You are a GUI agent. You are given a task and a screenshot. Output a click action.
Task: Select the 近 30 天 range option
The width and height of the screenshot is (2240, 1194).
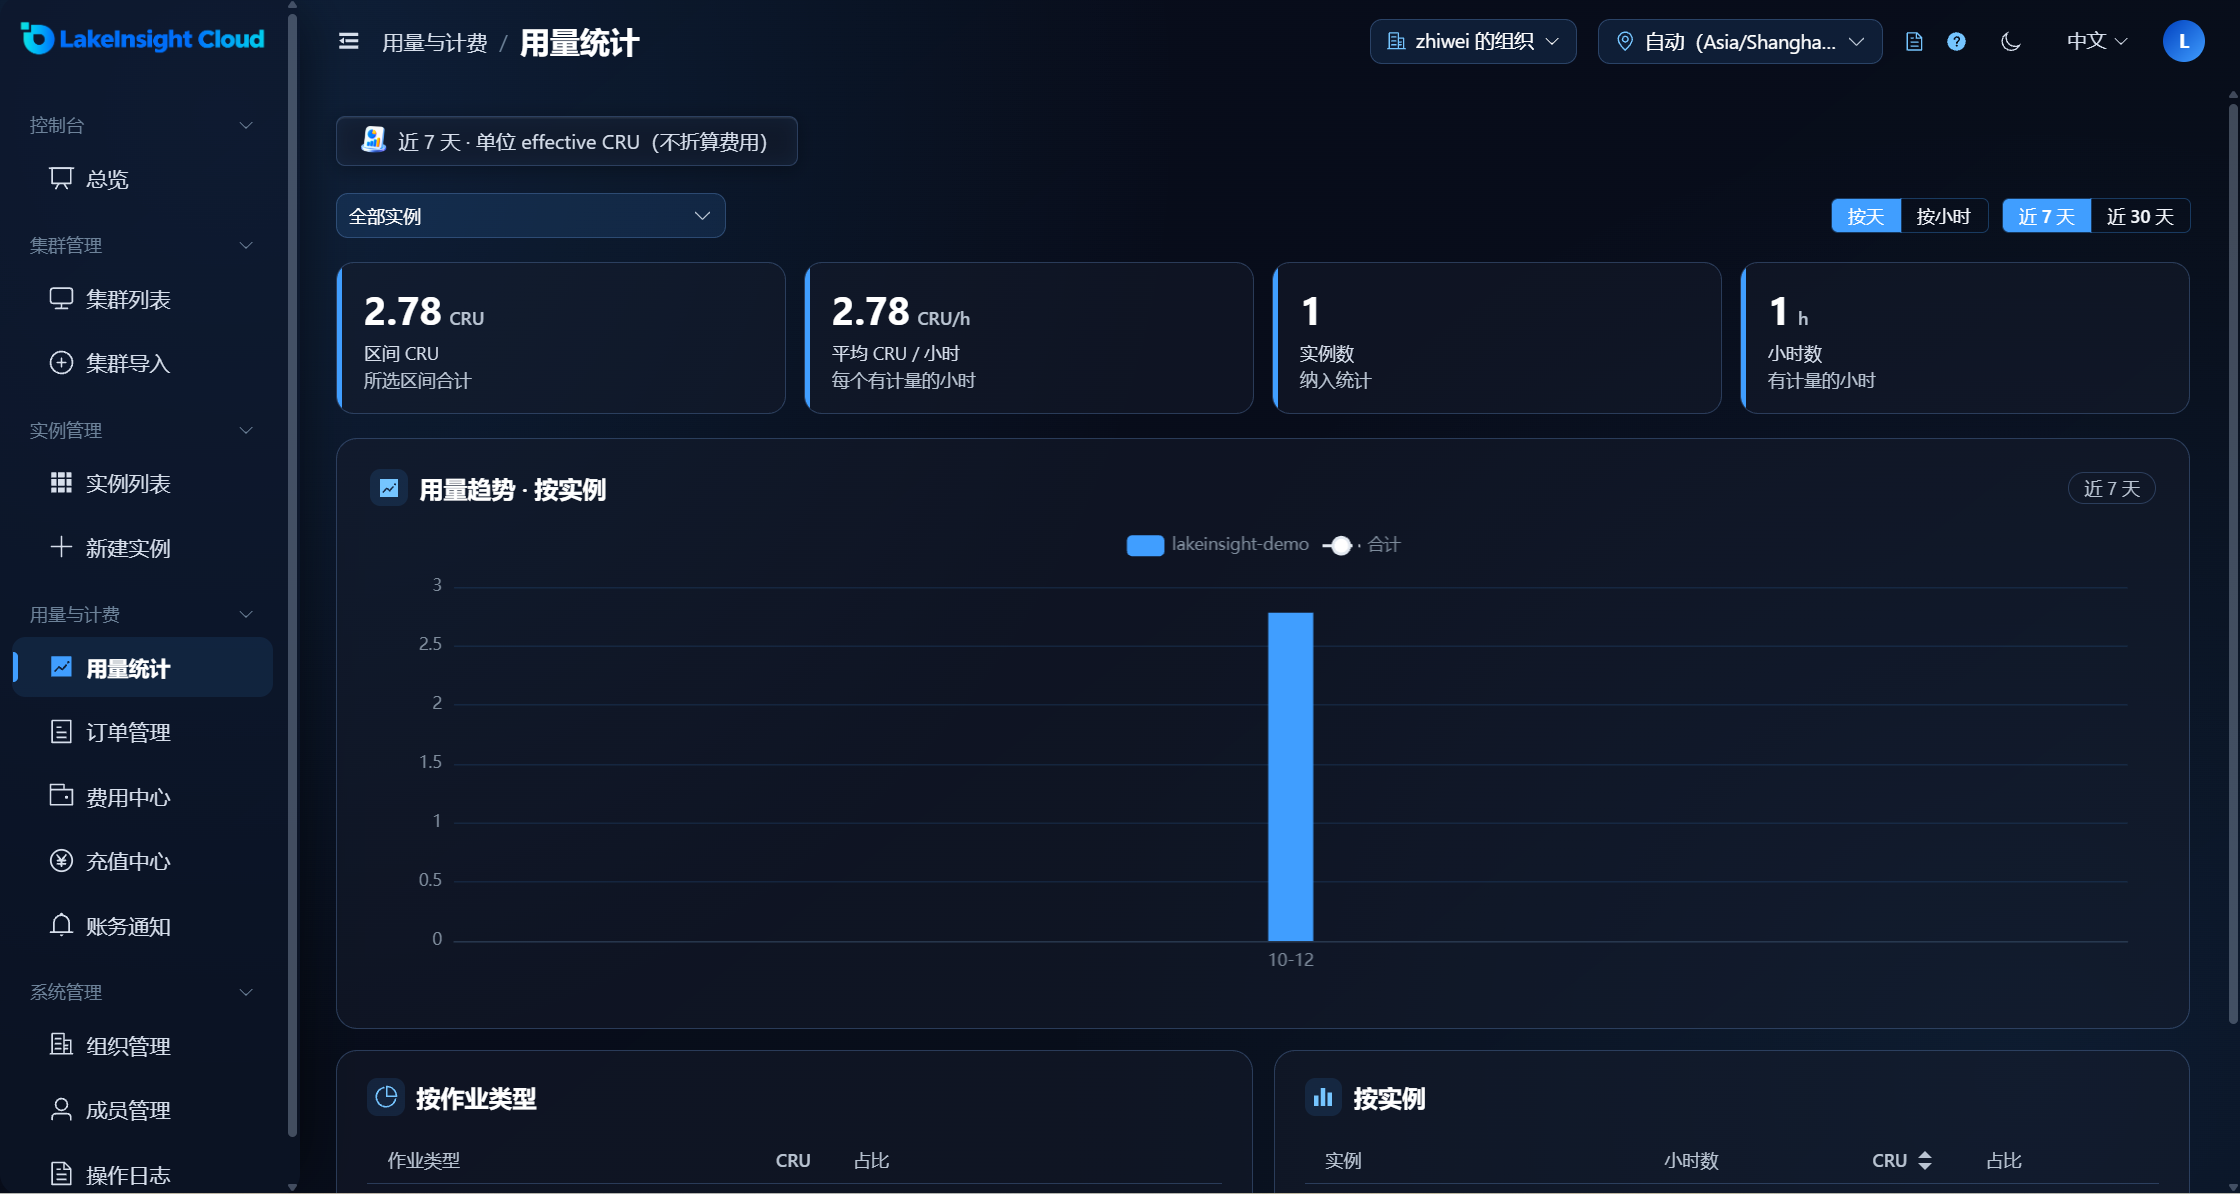(x=2140, y=216)
